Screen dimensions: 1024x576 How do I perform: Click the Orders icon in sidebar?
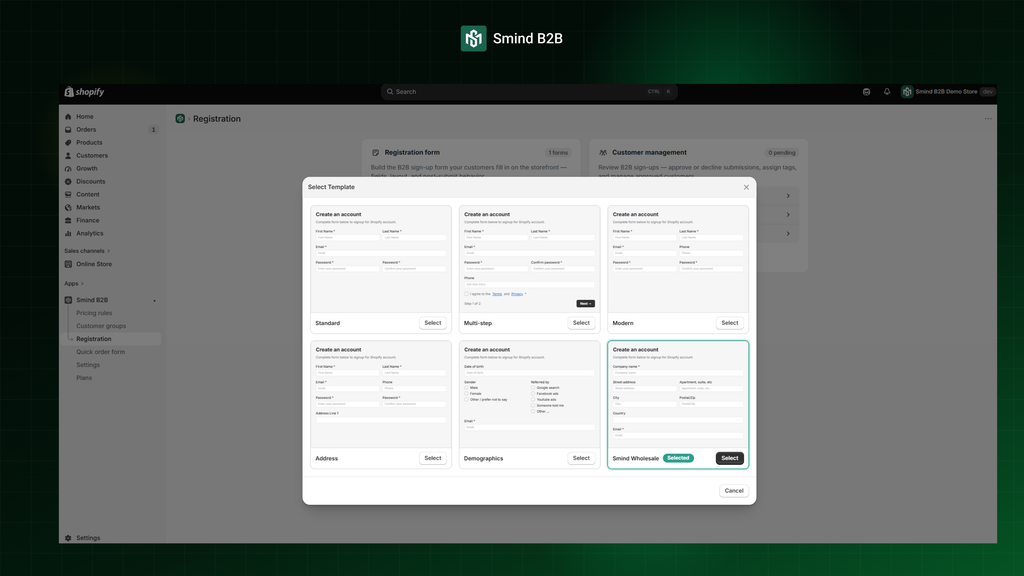(x=68, y=130)
